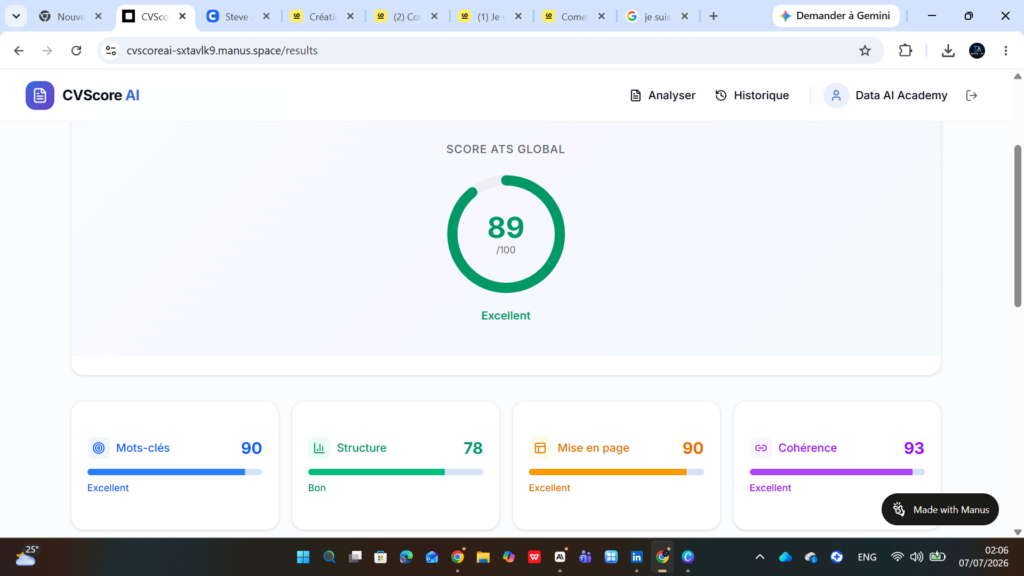Open the Analyser page
The height and width of the screenshot is (576, 1024).
pyautogui.click(x=662, y=95)
